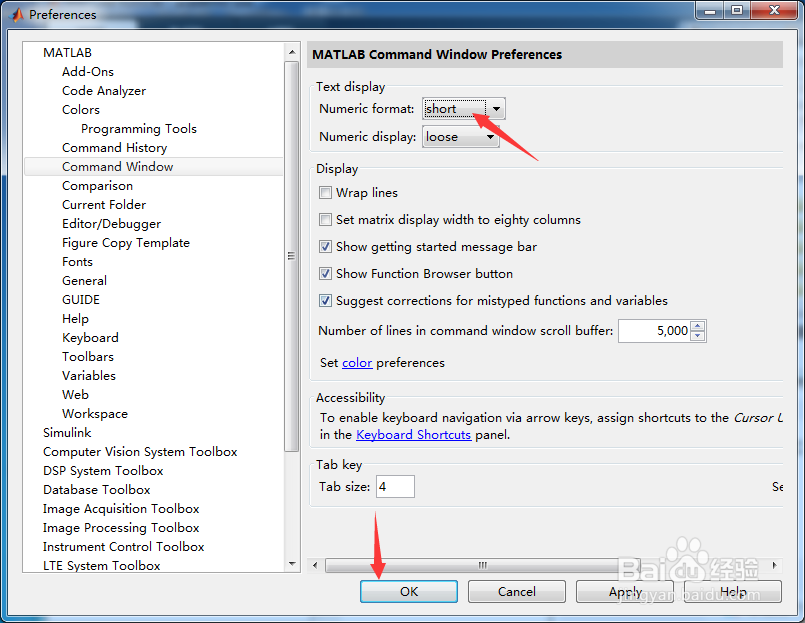Select Figure Copy Template

tap(126, 243)
